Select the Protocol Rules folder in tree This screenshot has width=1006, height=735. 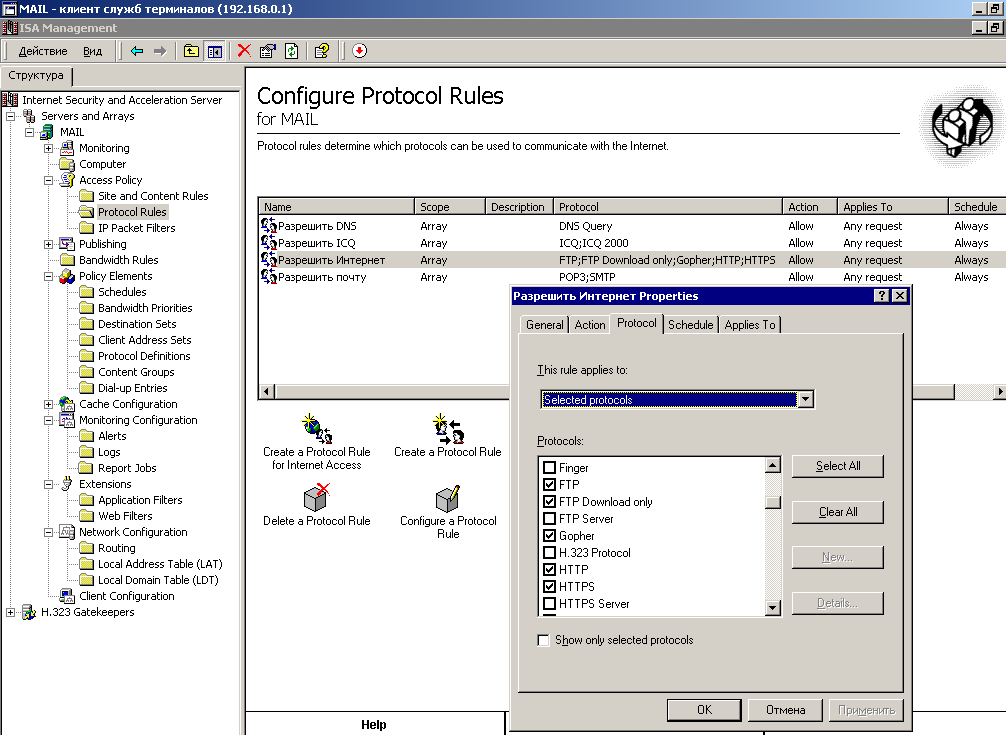(x=132, y=212)
